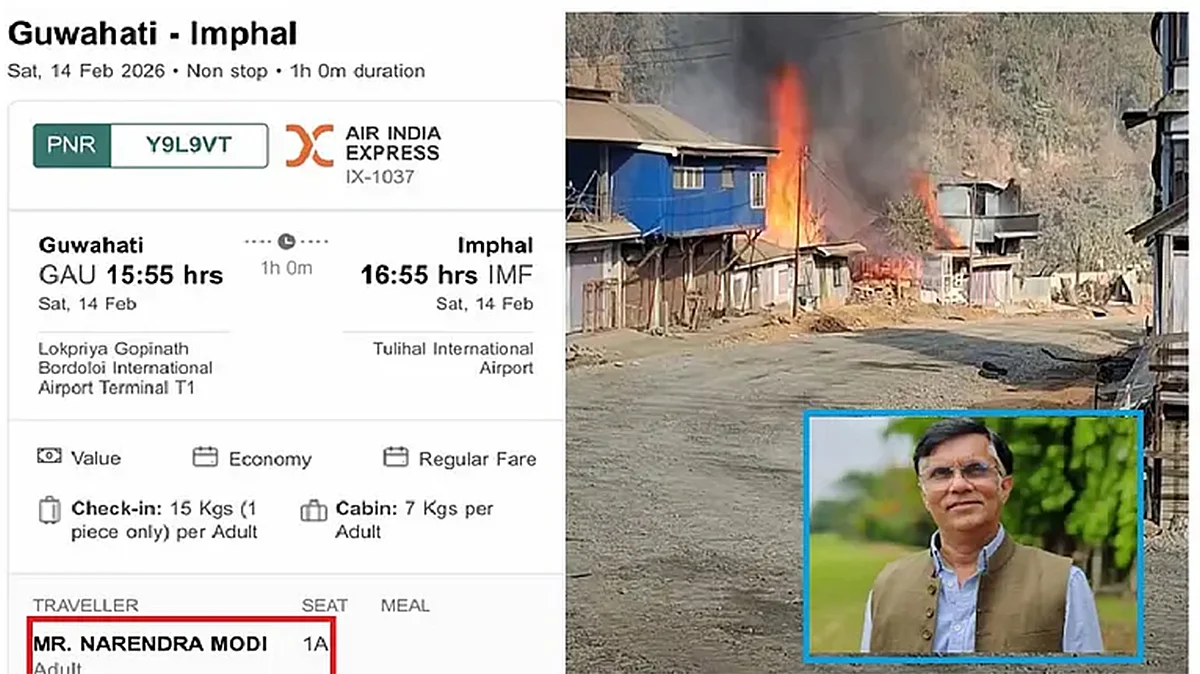Open the inset portrait of man in vest
This screenshot has width=1200, height=674.
[x=974, y=536]
